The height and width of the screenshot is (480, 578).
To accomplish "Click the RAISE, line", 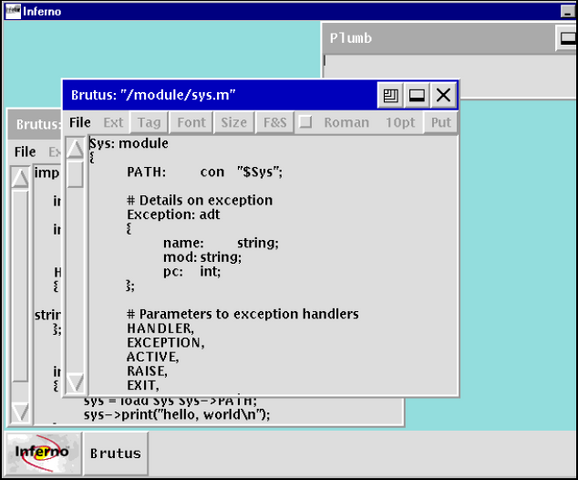I will pos(147,371).
